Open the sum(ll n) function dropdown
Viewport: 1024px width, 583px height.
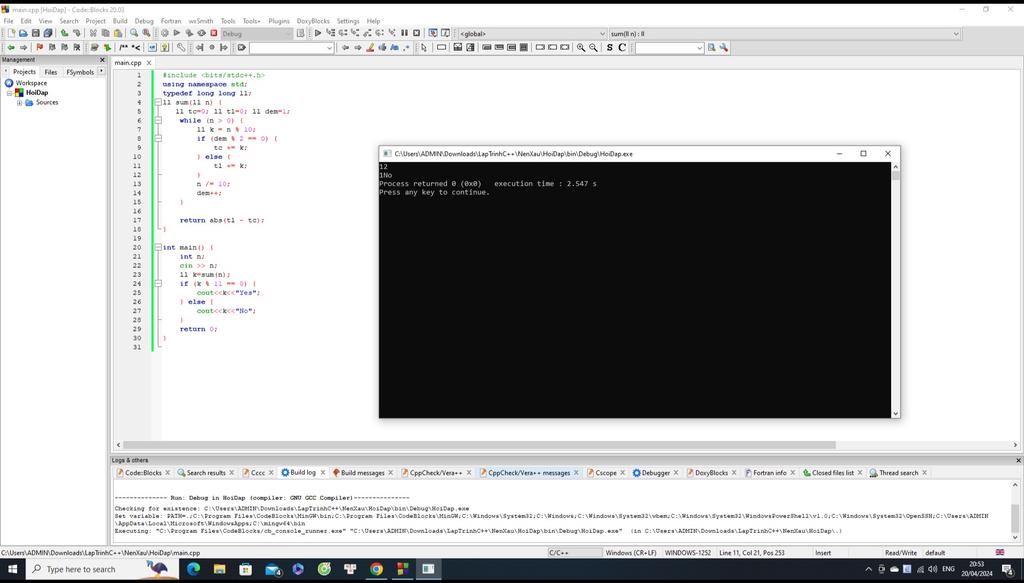(x=784, y=33)
